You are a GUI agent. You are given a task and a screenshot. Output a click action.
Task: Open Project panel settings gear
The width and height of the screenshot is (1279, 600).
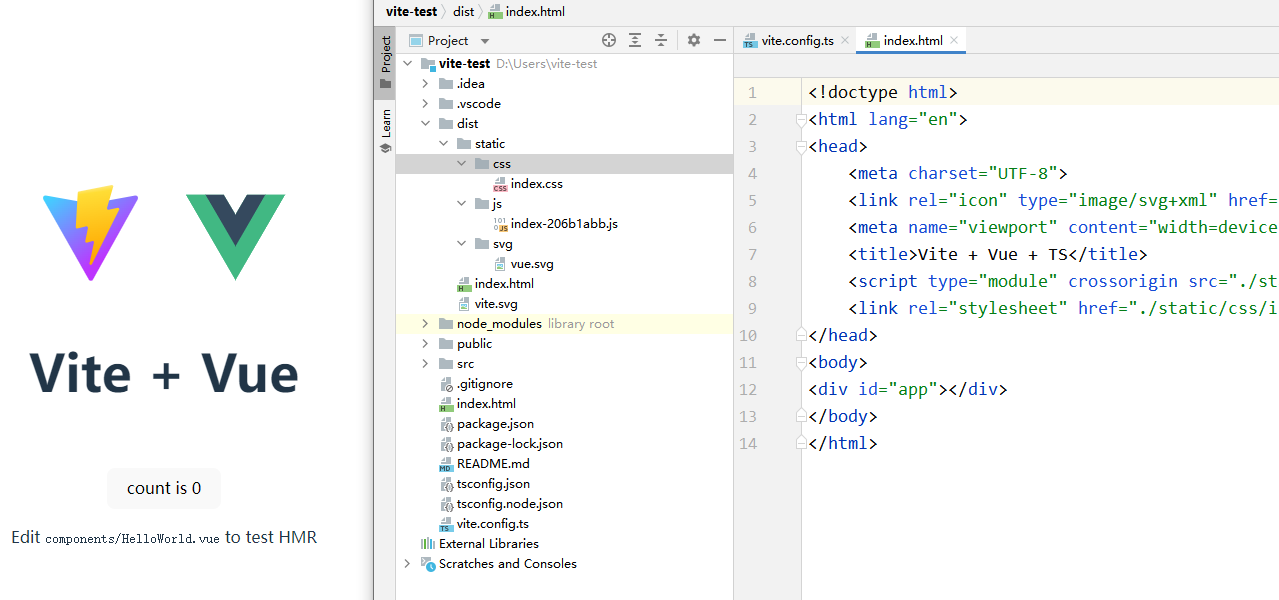coord(694,40)
